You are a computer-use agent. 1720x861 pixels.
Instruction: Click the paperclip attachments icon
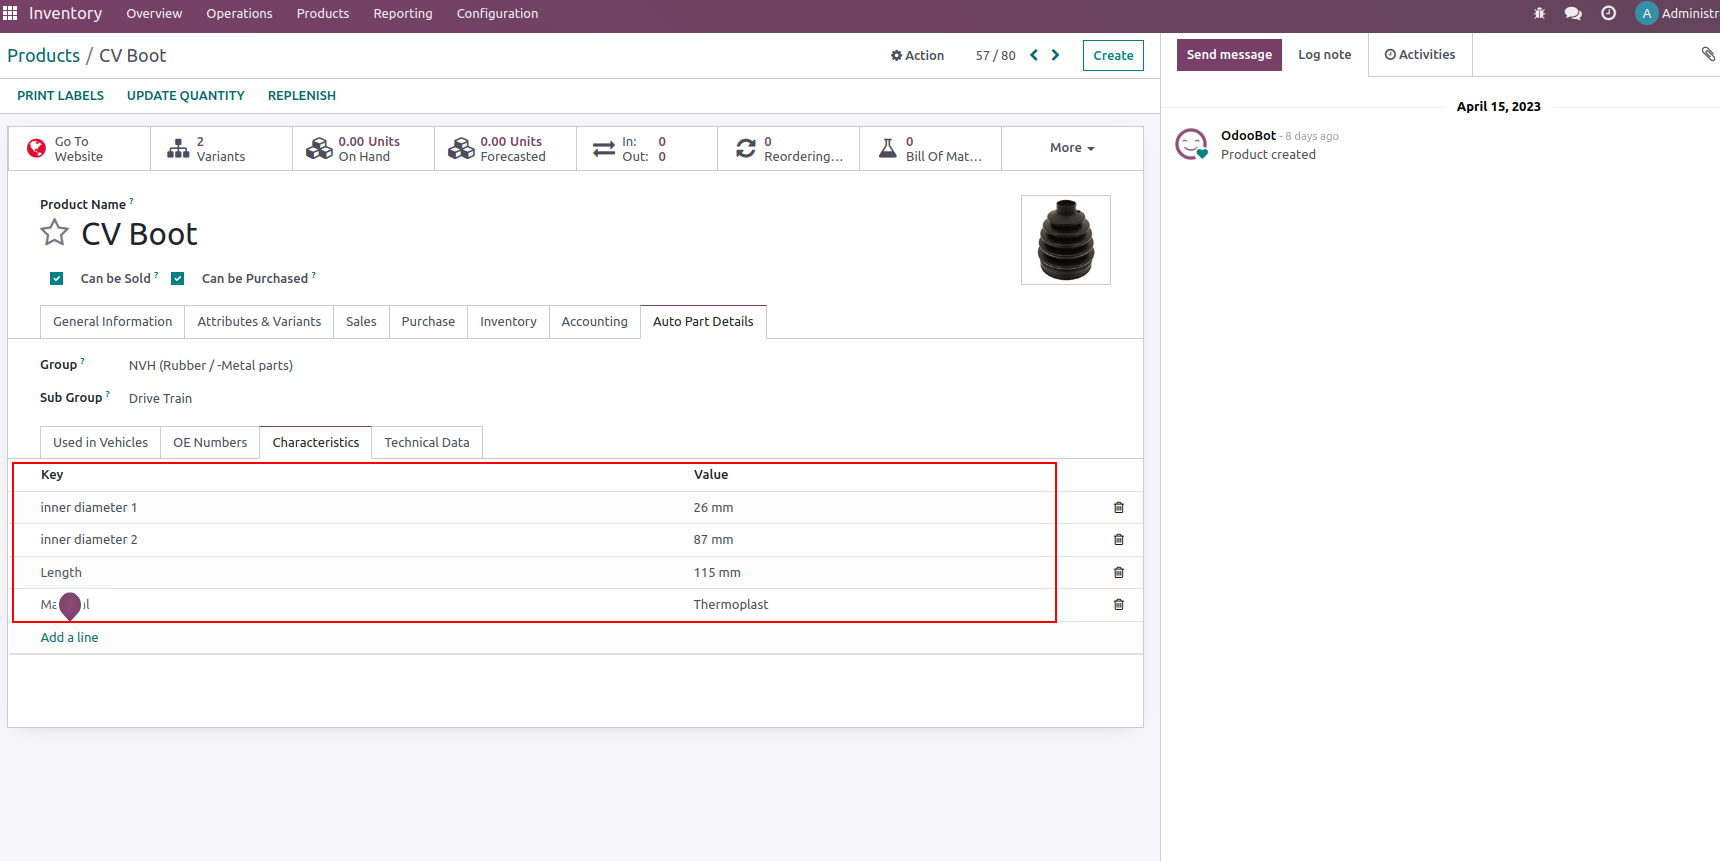[x=1707, y=54]
